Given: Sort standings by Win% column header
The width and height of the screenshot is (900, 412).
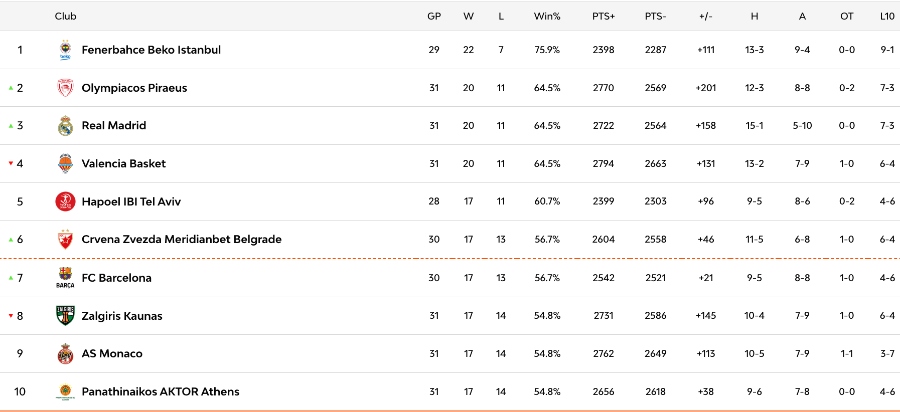Looking at the screenshot, I should click(x=547, y=16).
